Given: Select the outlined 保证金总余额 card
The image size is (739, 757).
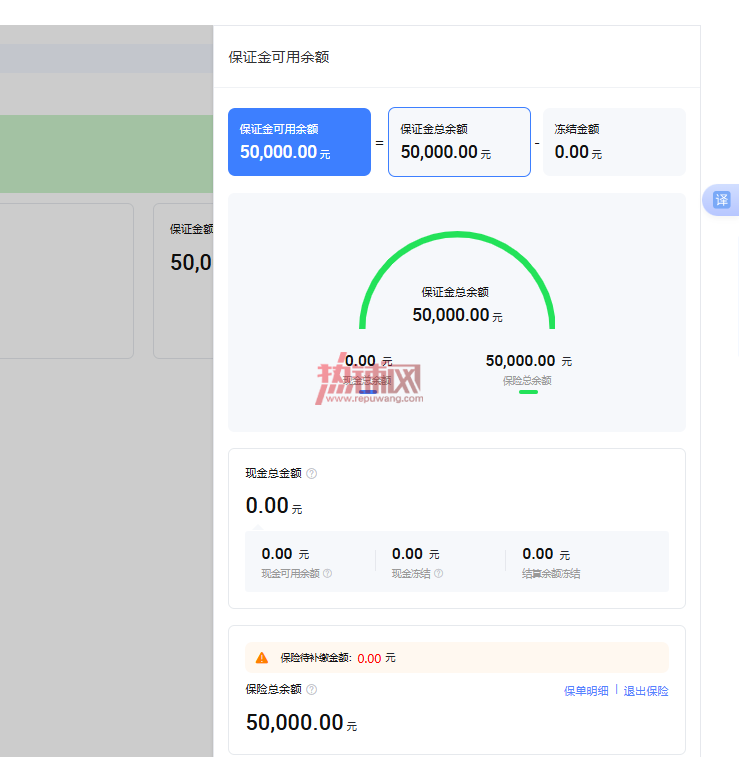Looking at the screenshot, I should tap(460, 142).
